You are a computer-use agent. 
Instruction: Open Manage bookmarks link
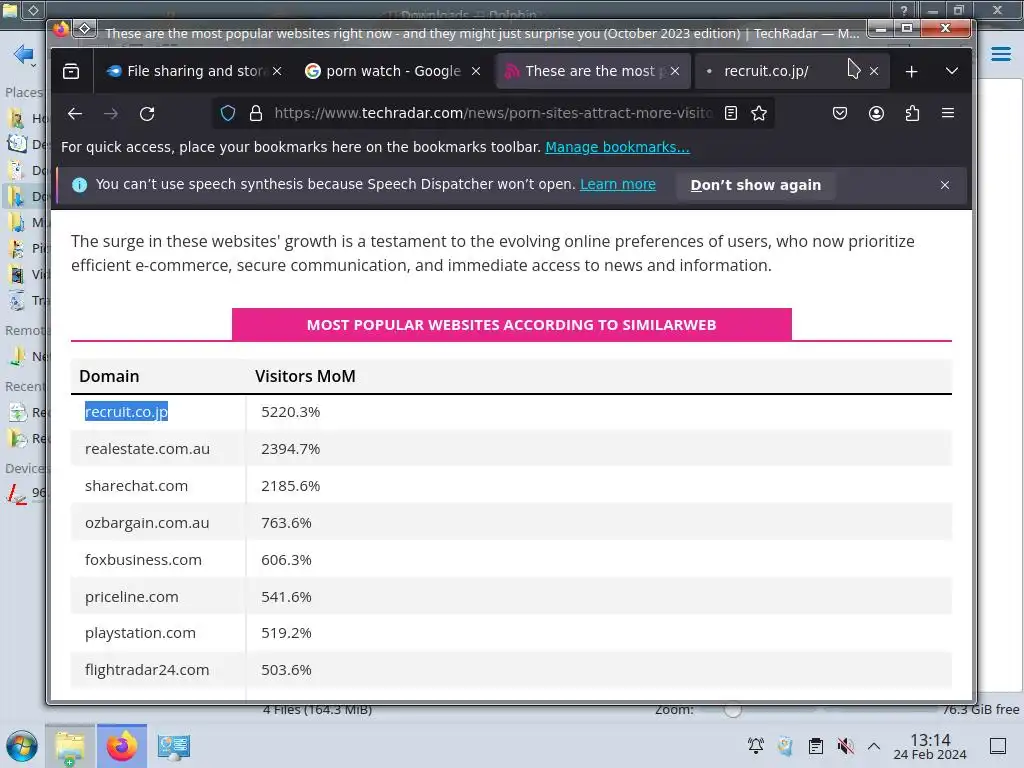coord(617,147)
